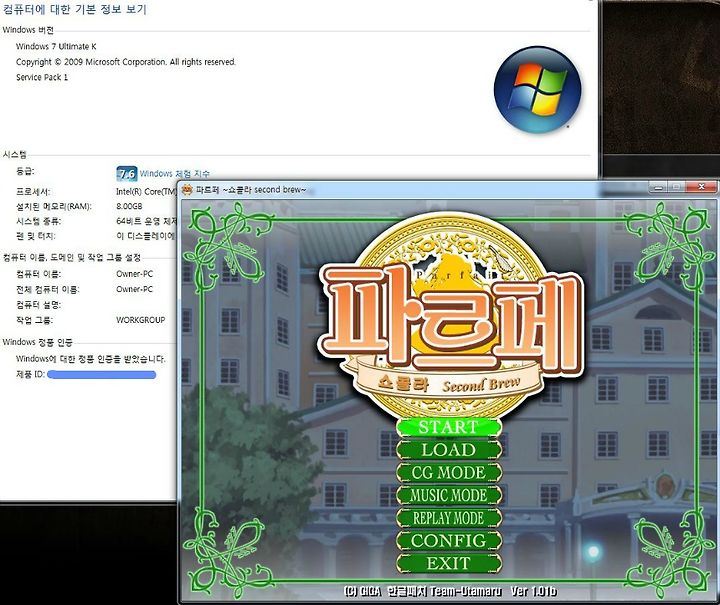Click the 파르페 game logo
The height and width of the screenshot is (605, 720).
tap(452, 317)
